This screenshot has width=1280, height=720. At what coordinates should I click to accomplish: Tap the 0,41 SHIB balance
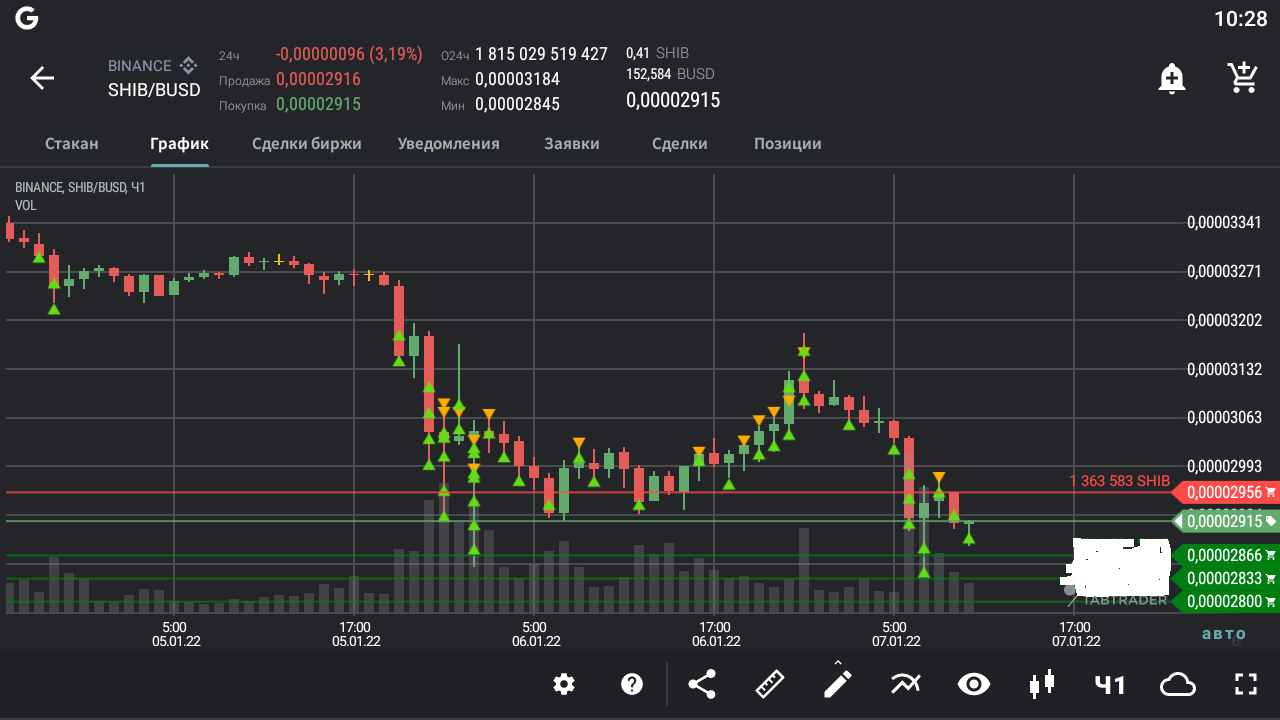pos(657,53)
